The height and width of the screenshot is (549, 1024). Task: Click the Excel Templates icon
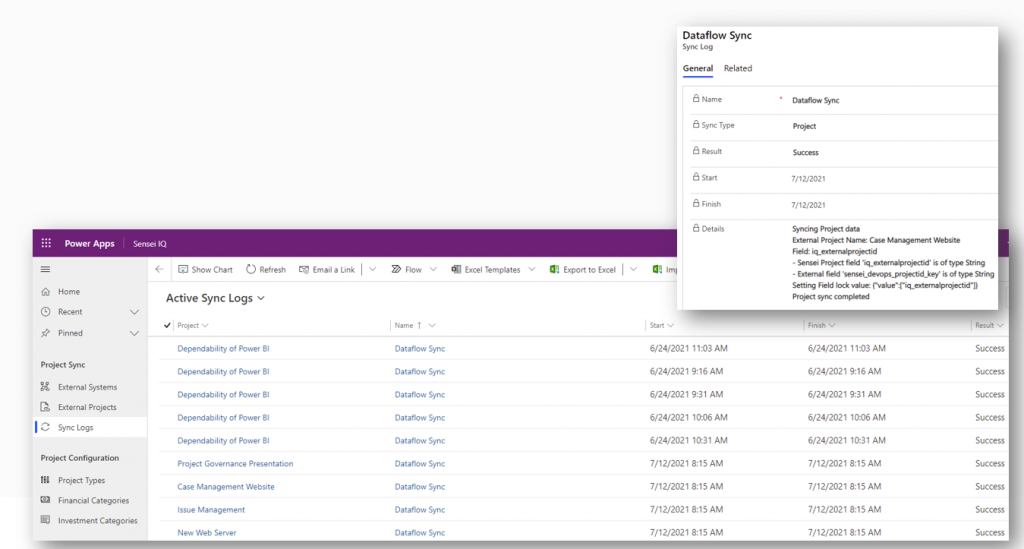[x=456, y=269]
